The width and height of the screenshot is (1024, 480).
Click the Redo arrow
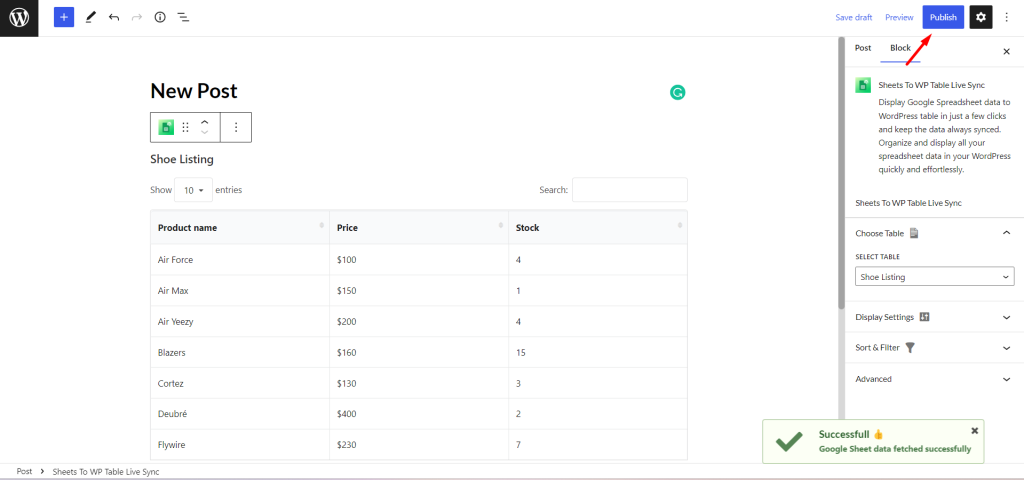tap(136, 18)
